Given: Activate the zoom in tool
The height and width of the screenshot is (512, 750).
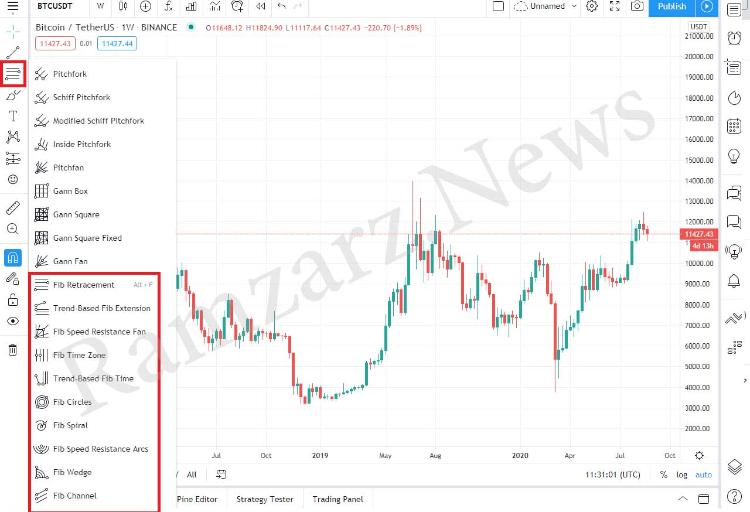Looking at the screenshot, I should pyautogui.click(x=13, y=229).
